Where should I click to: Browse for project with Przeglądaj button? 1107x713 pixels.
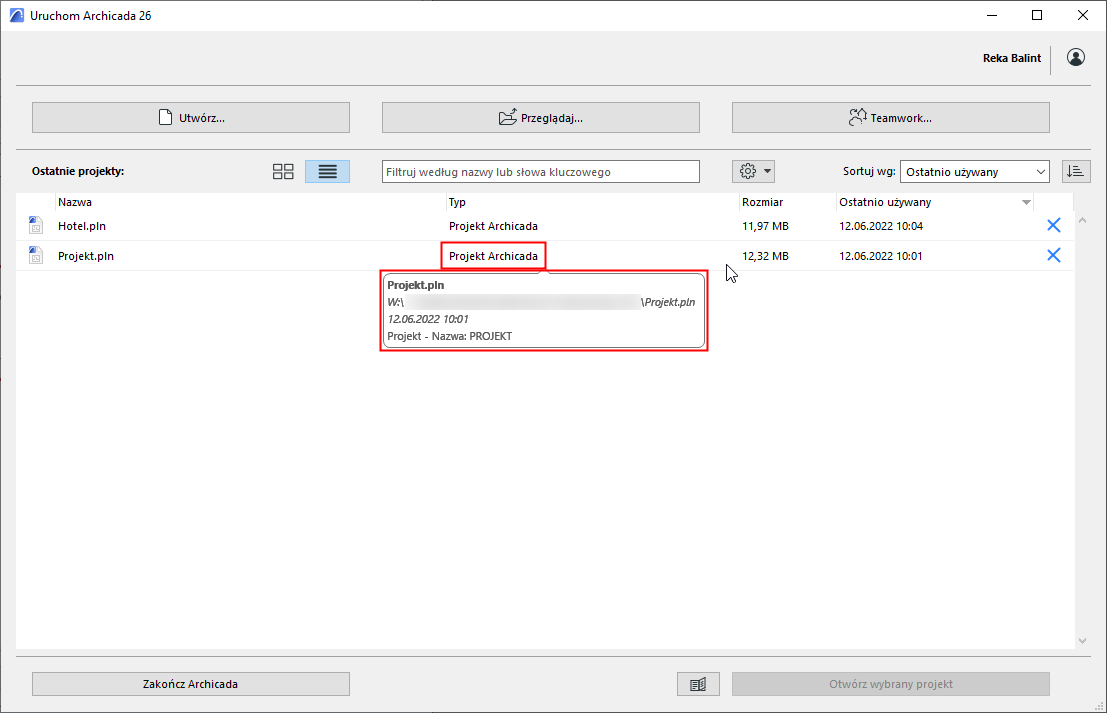tap(541, 117)
